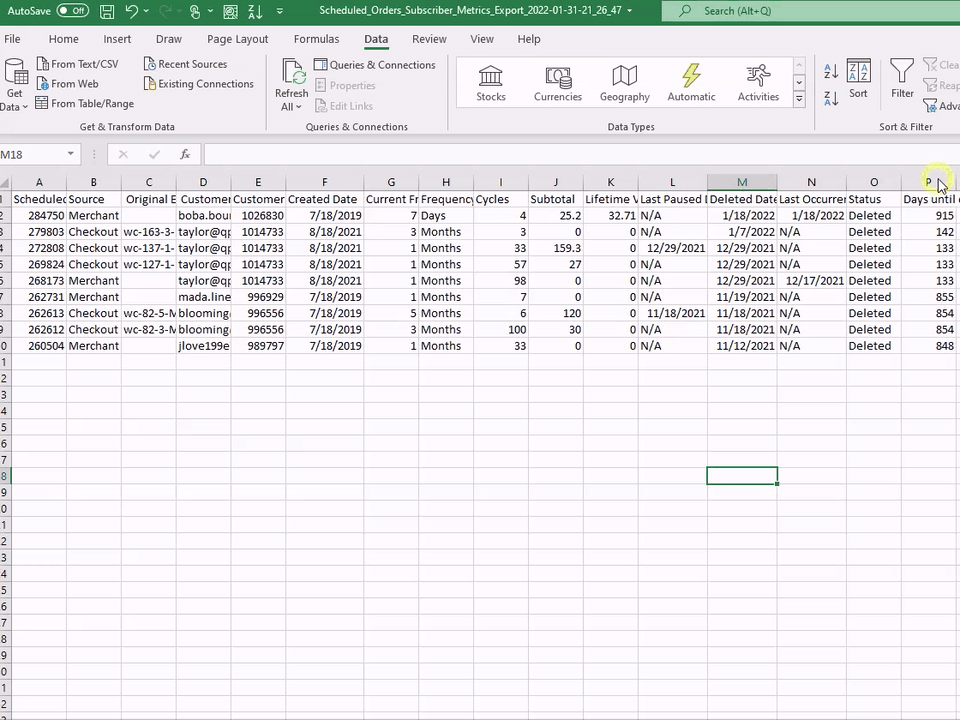The width and height of the screenshot is (960, 720).
Task: Select cell with value 284750
Action: [39, 216]
